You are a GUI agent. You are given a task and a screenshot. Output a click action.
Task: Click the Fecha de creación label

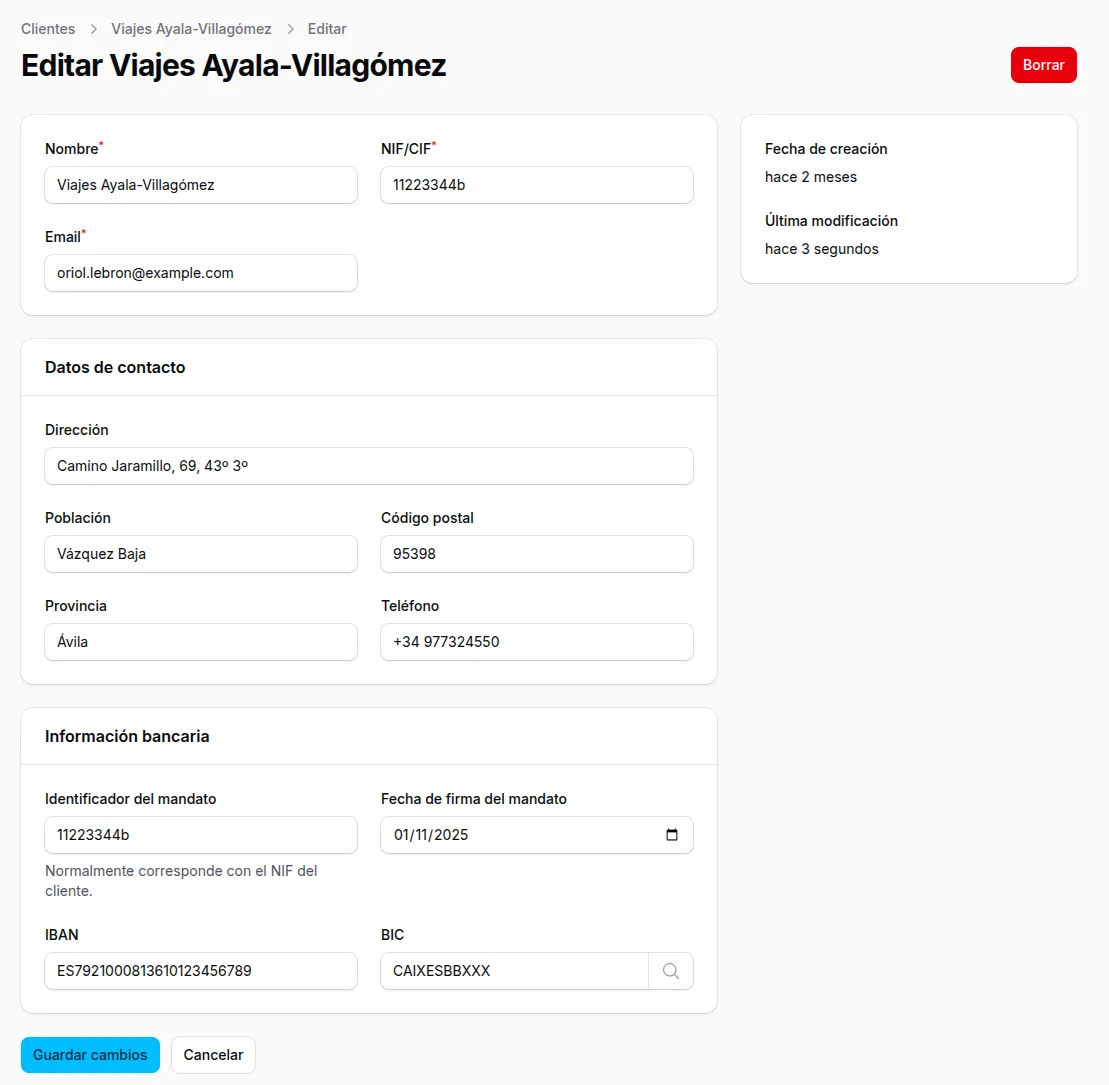(826, 149)
